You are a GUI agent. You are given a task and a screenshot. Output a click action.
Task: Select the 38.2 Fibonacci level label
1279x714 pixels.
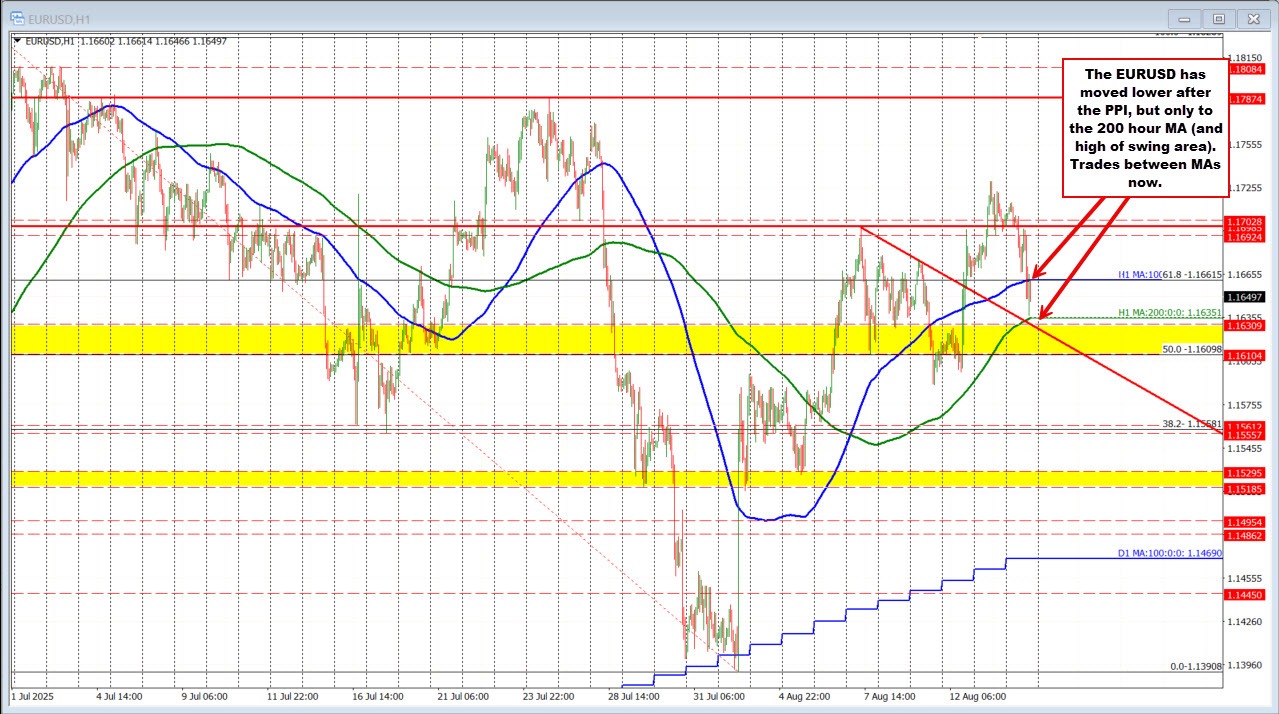pyautogui.click(x=1192, y=424)
